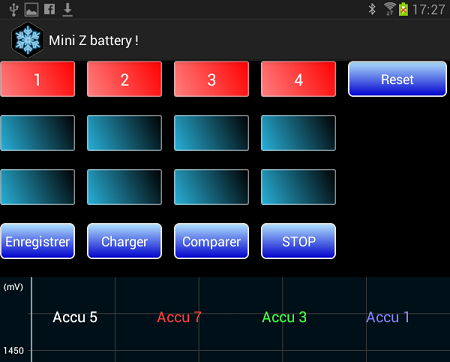Click the 1450 axis value
This screenshot has width=450, height=362.
(x=13, y=351)
